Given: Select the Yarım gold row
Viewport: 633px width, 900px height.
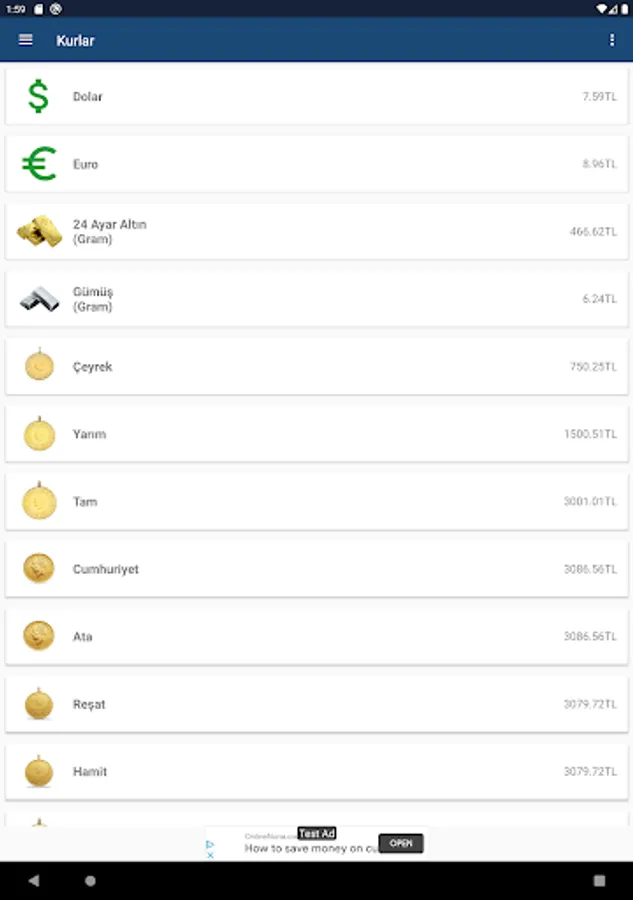Looking at the screenshot, I should pos(317,434).
